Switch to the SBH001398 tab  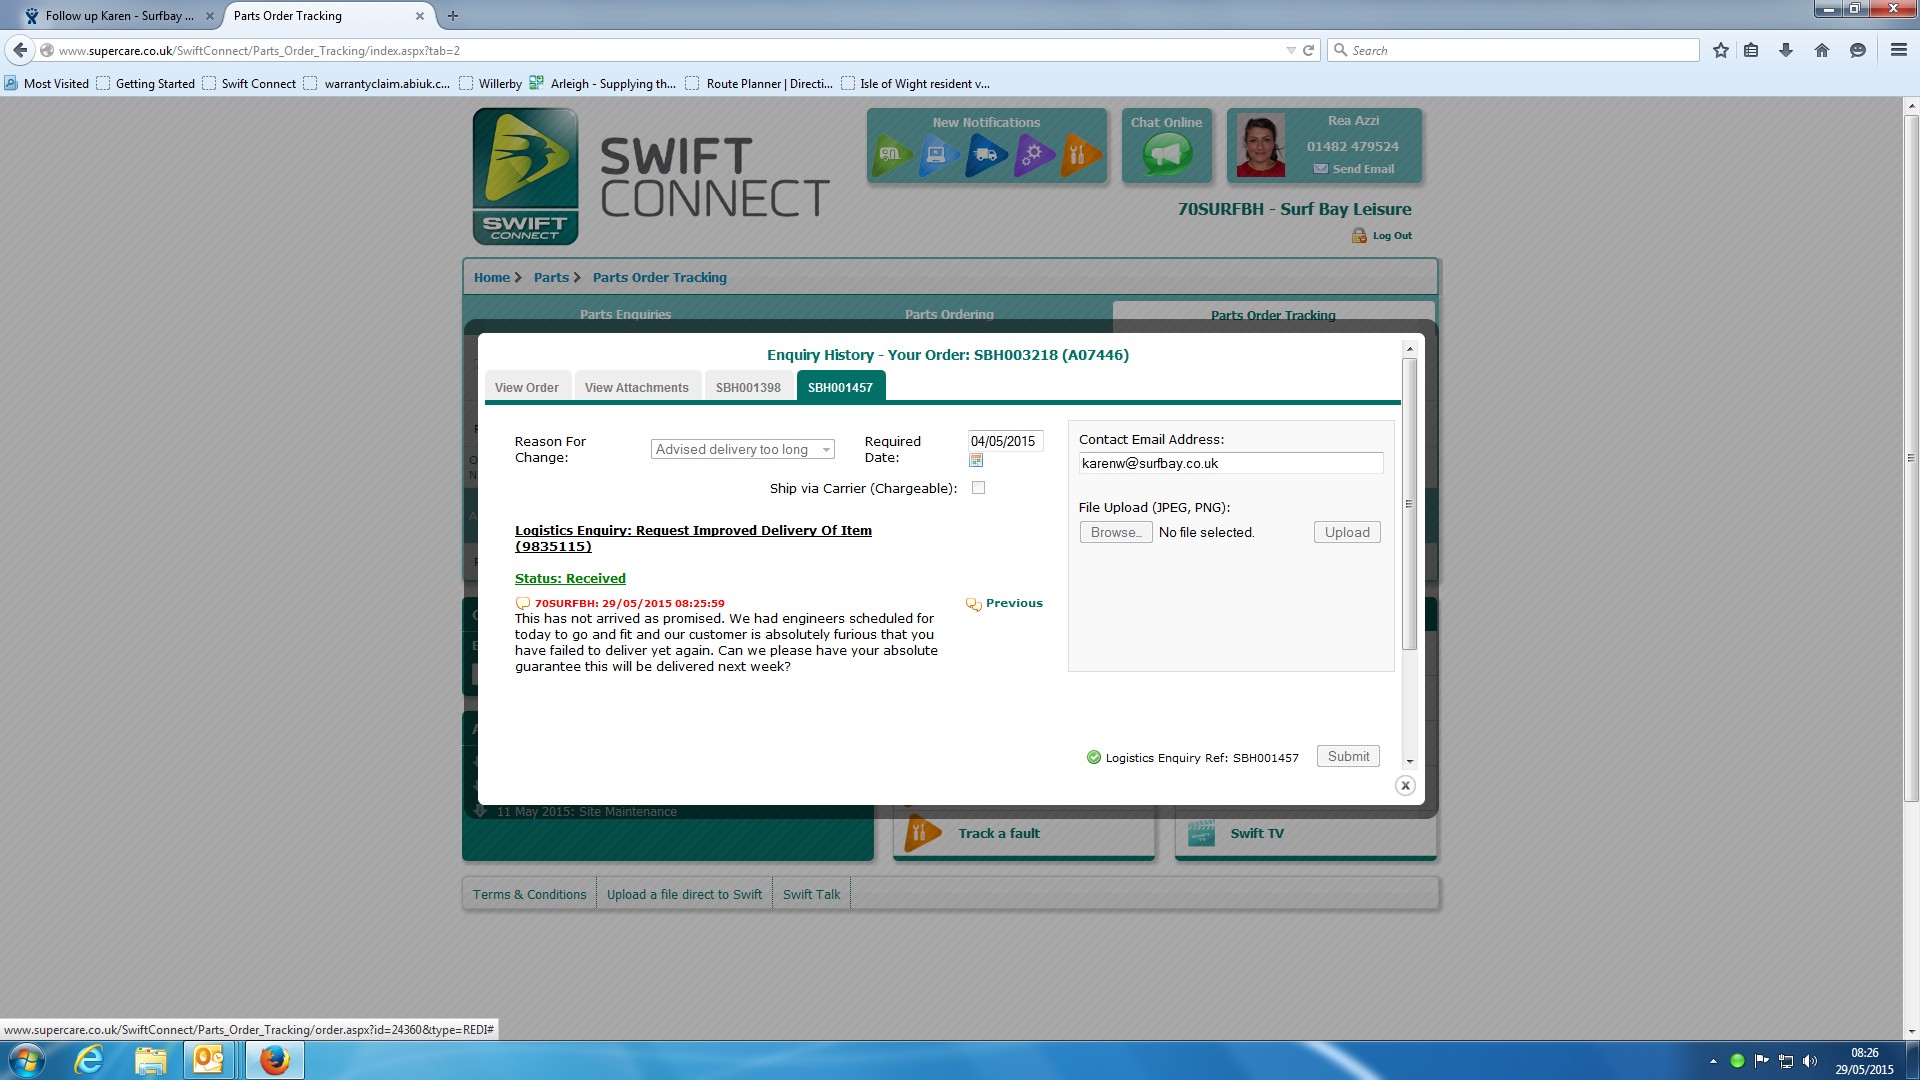click(x=748, y=388)
